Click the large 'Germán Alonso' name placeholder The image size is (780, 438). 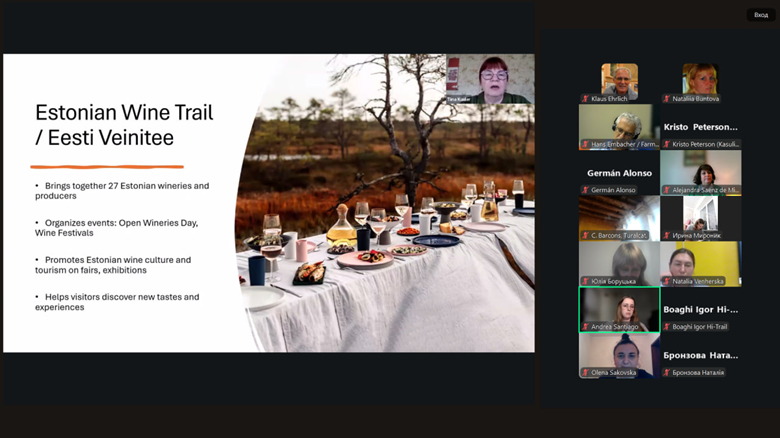point(619,173)
